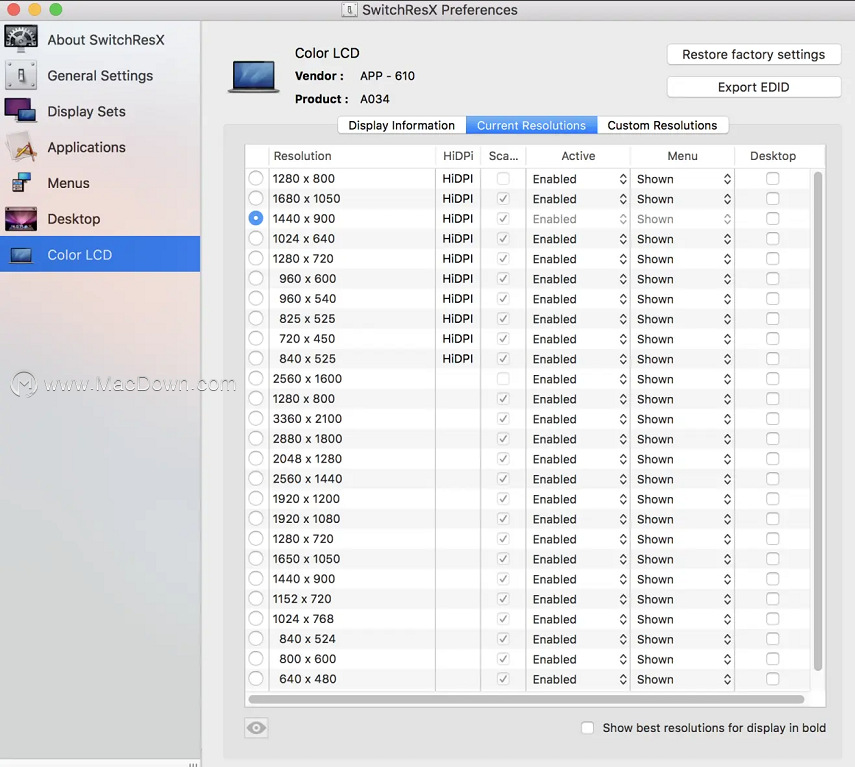
Task: Click the sidebar resize handle at bottom
Action: [x=193, y=764]
